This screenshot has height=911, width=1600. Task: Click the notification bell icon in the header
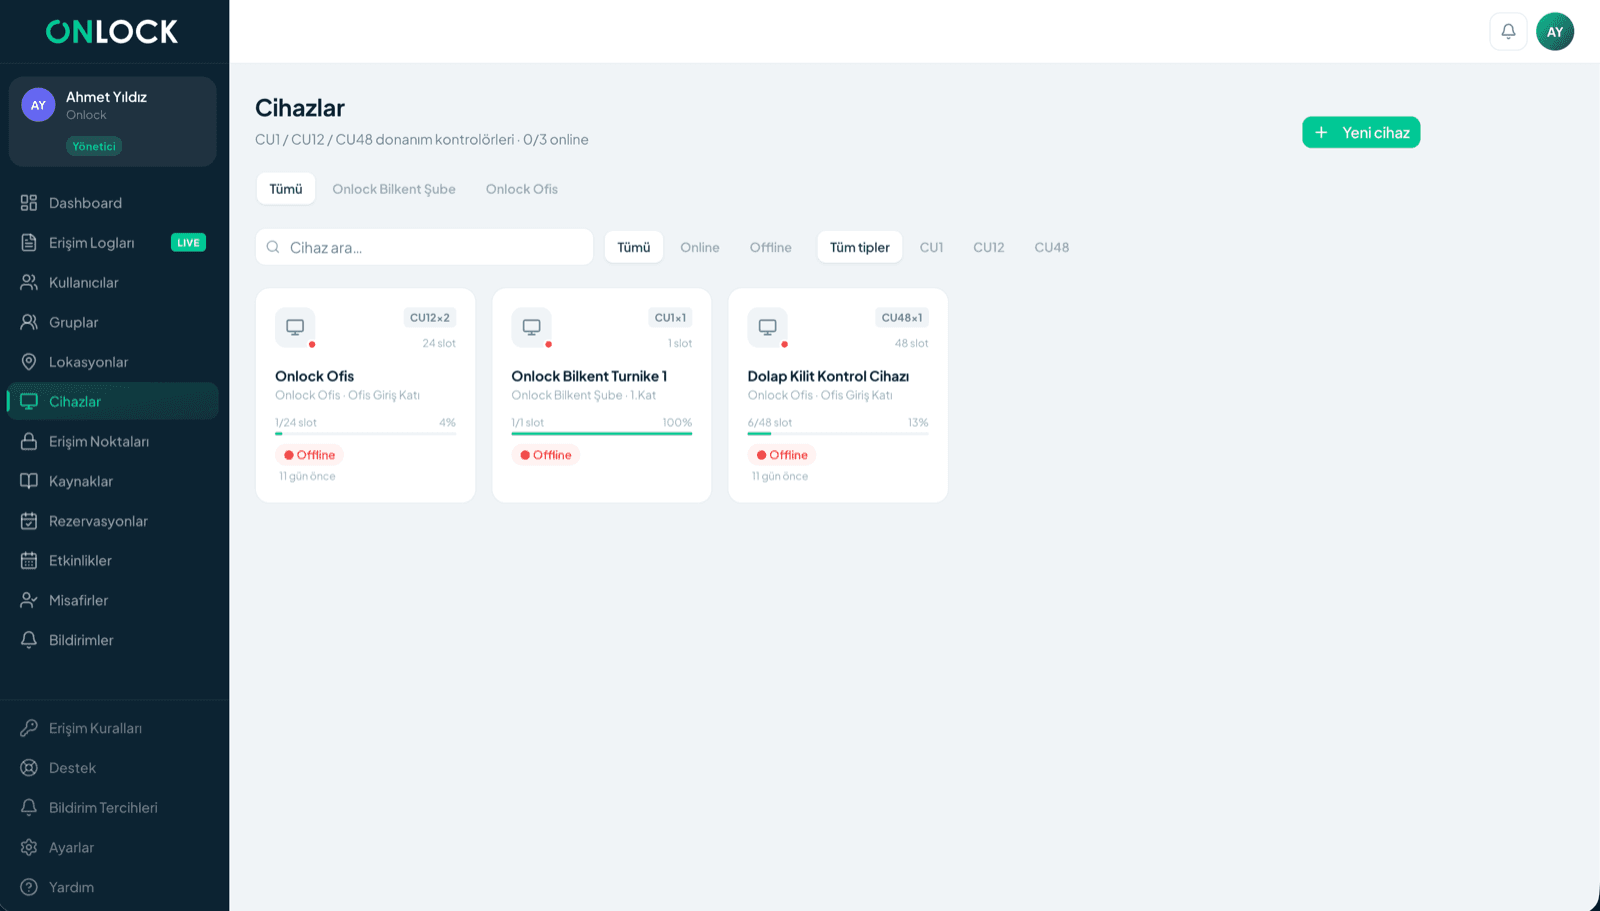[x=1508, y=31]
